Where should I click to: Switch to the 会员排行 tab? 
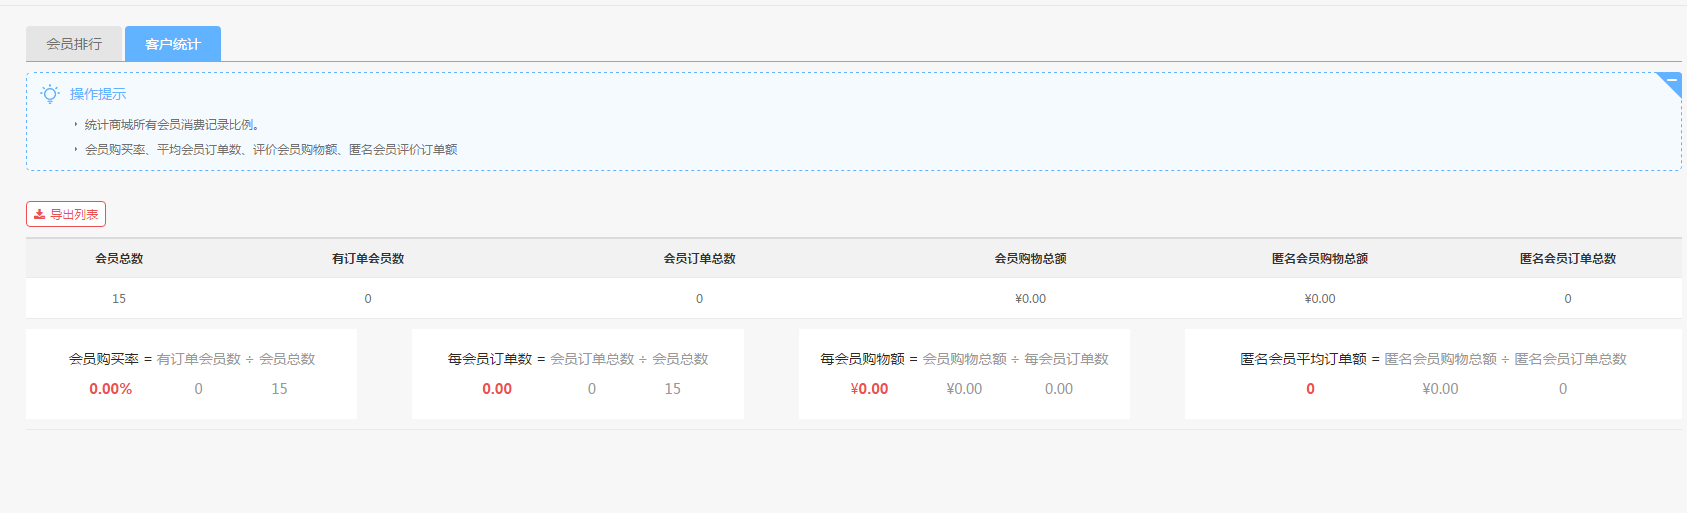[74, 44]
